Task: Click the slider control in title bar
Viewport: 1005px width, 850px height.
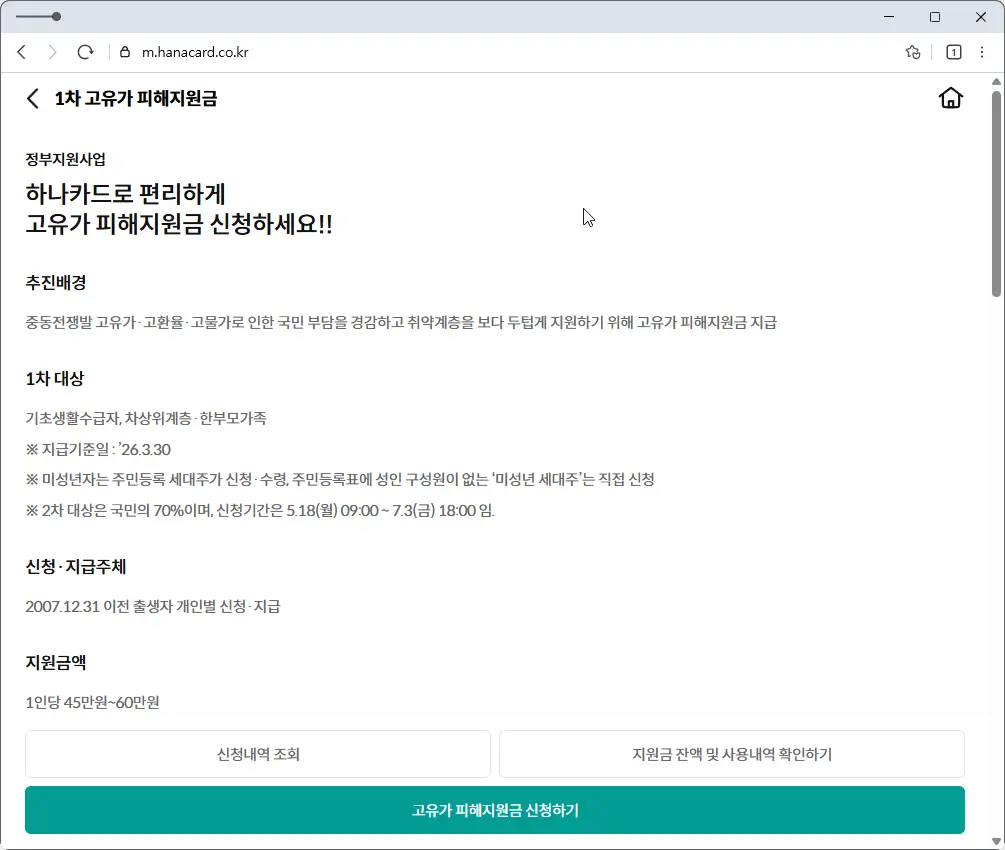Action: pyautogui.click(x=38, y=17)
